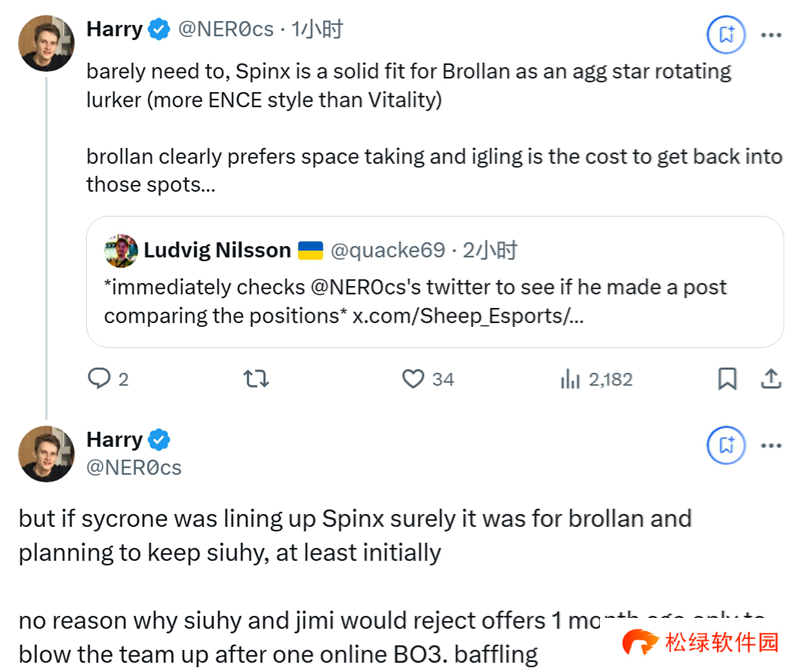Click Harry's avatar on the lower tweet

[x=46, y=453]
